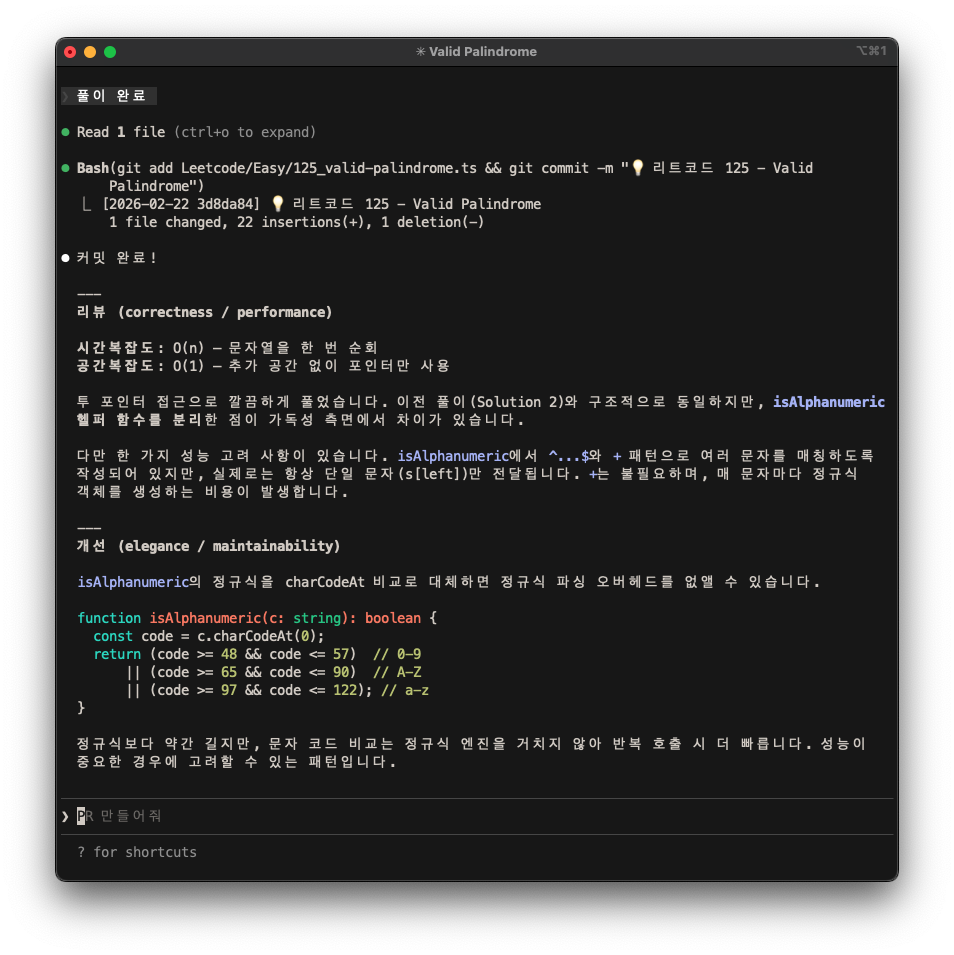Click the yellow minimize window button
The image size is (954, 955).
pos(90,52)
